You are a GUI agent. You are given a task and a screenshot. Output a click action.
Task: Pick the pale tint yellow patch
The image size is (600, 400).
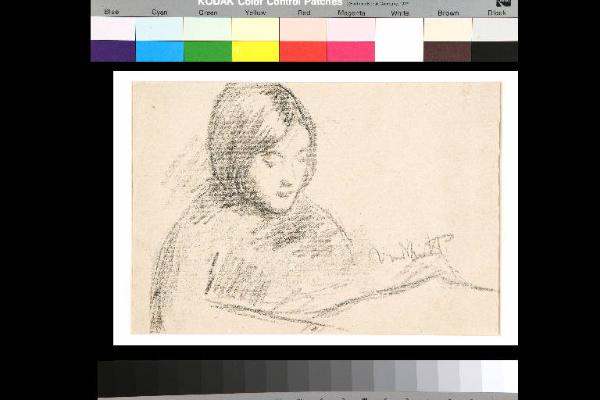pyautogui.click(x=255, y=29)
